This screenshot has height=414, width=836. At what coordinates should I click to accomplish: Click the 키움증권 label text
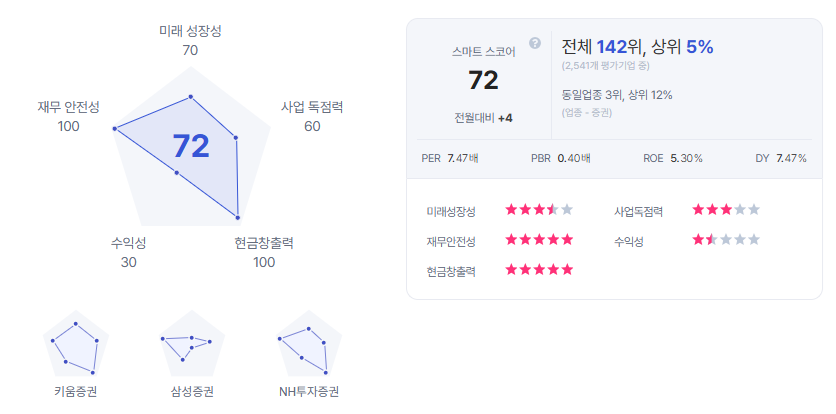pyautogui.click(x=76, y=392)
